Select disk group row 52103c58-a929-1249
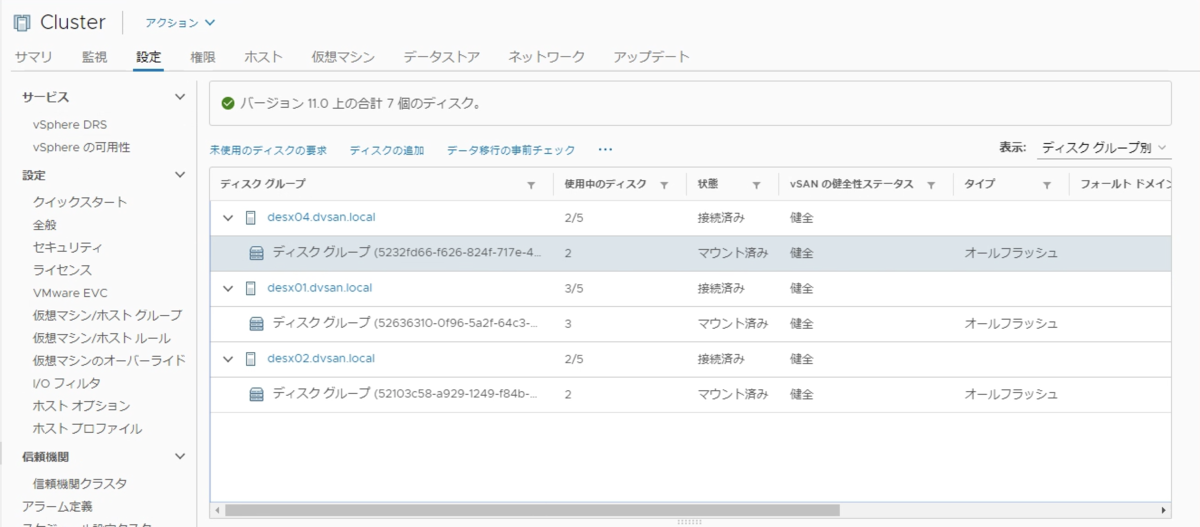Image resolution: width=1200 pixels, height=527 pixels. click(690, 394)
